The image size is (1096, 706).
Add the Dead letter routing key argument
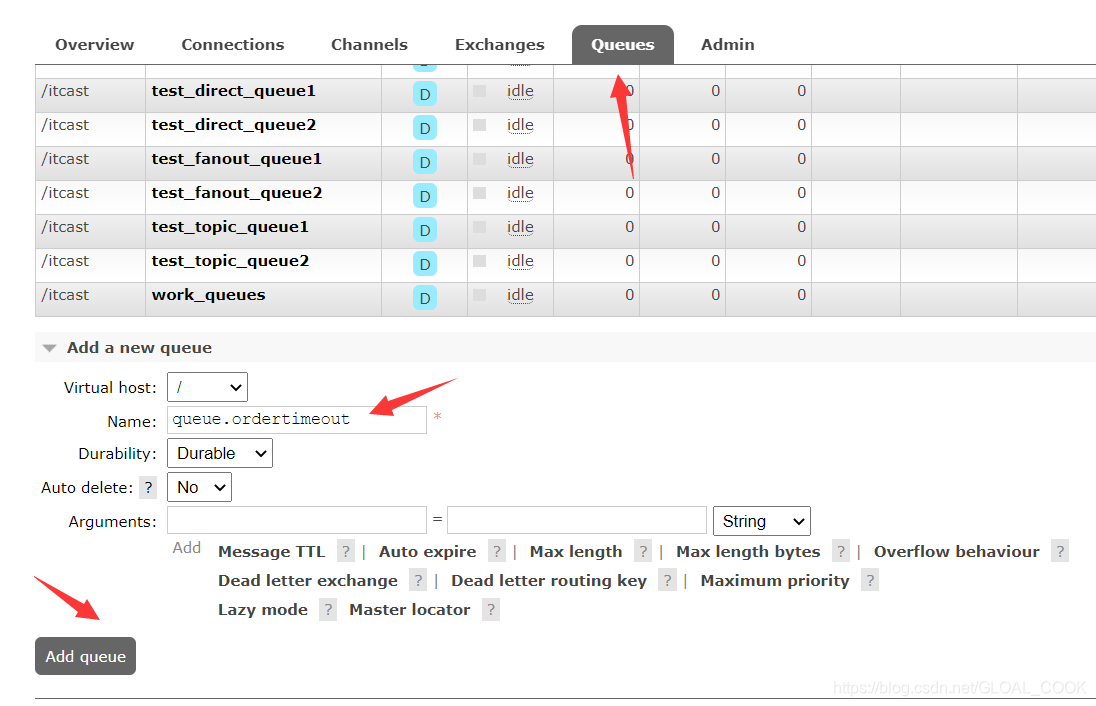point(549,581)
